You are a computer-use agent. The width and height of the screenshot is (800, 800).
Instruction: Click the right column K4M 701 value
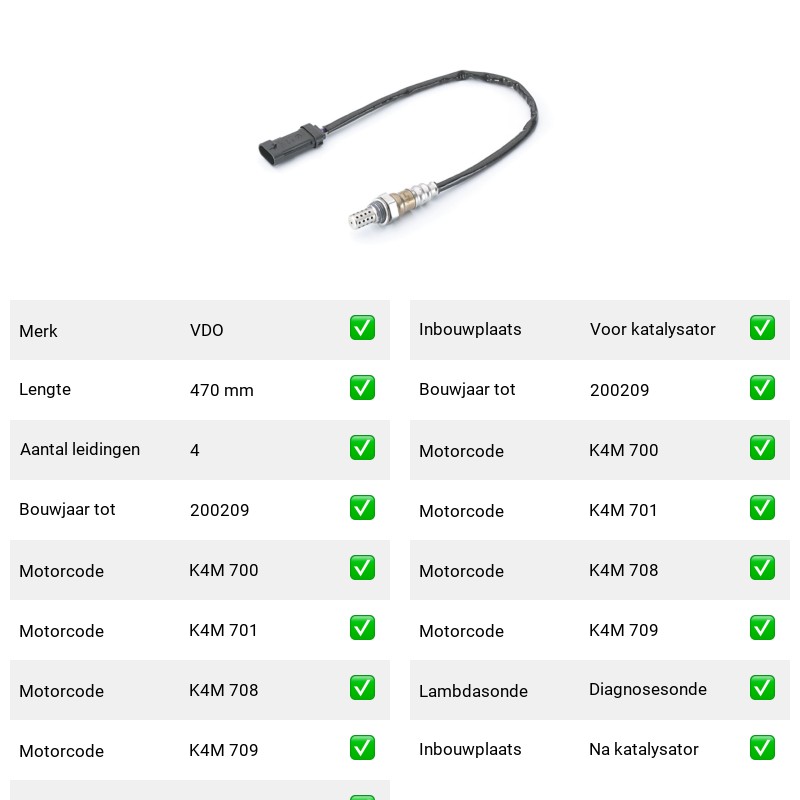tap(623, 510)
